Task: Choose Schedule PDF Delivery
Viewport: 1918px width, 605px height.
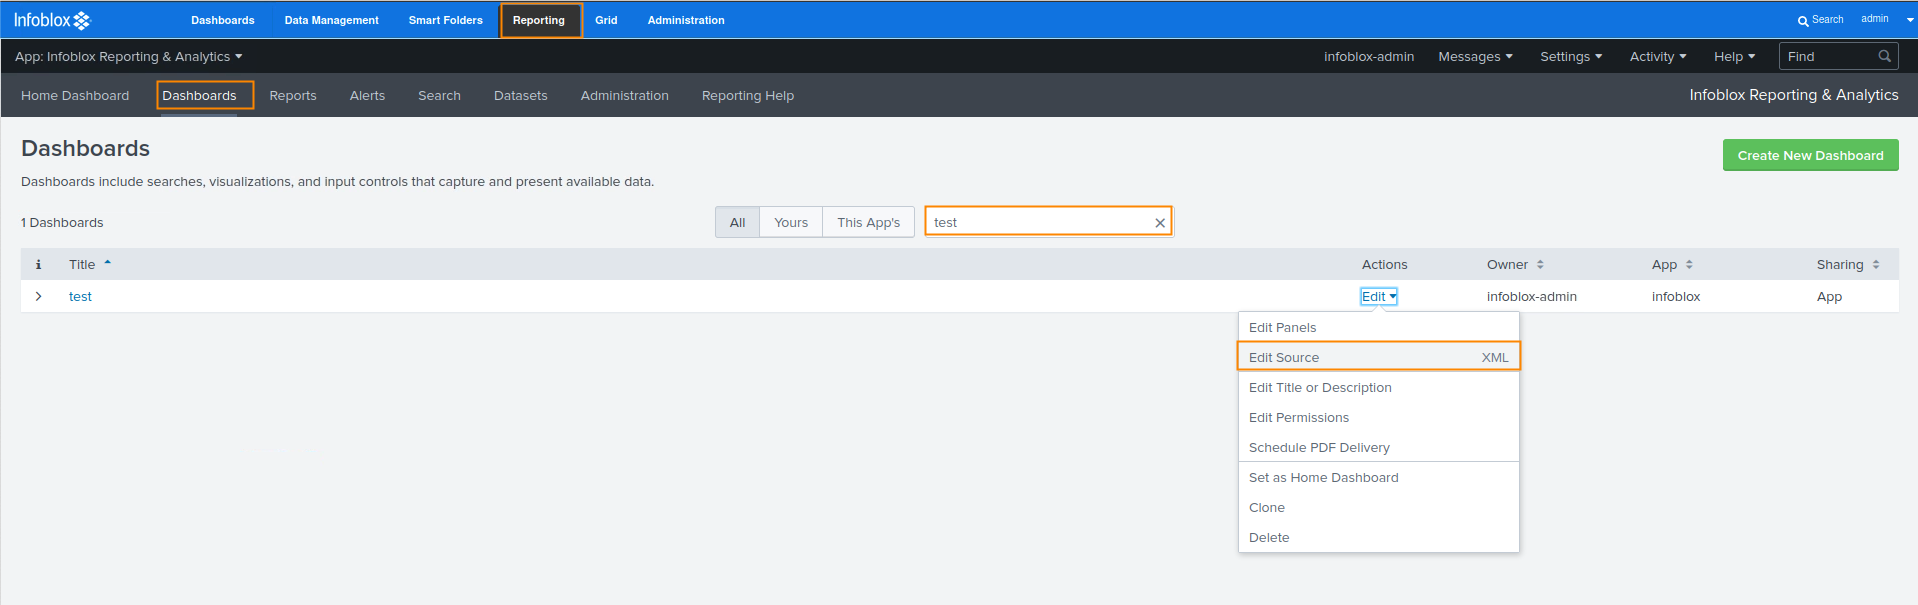Action: 1379,448
